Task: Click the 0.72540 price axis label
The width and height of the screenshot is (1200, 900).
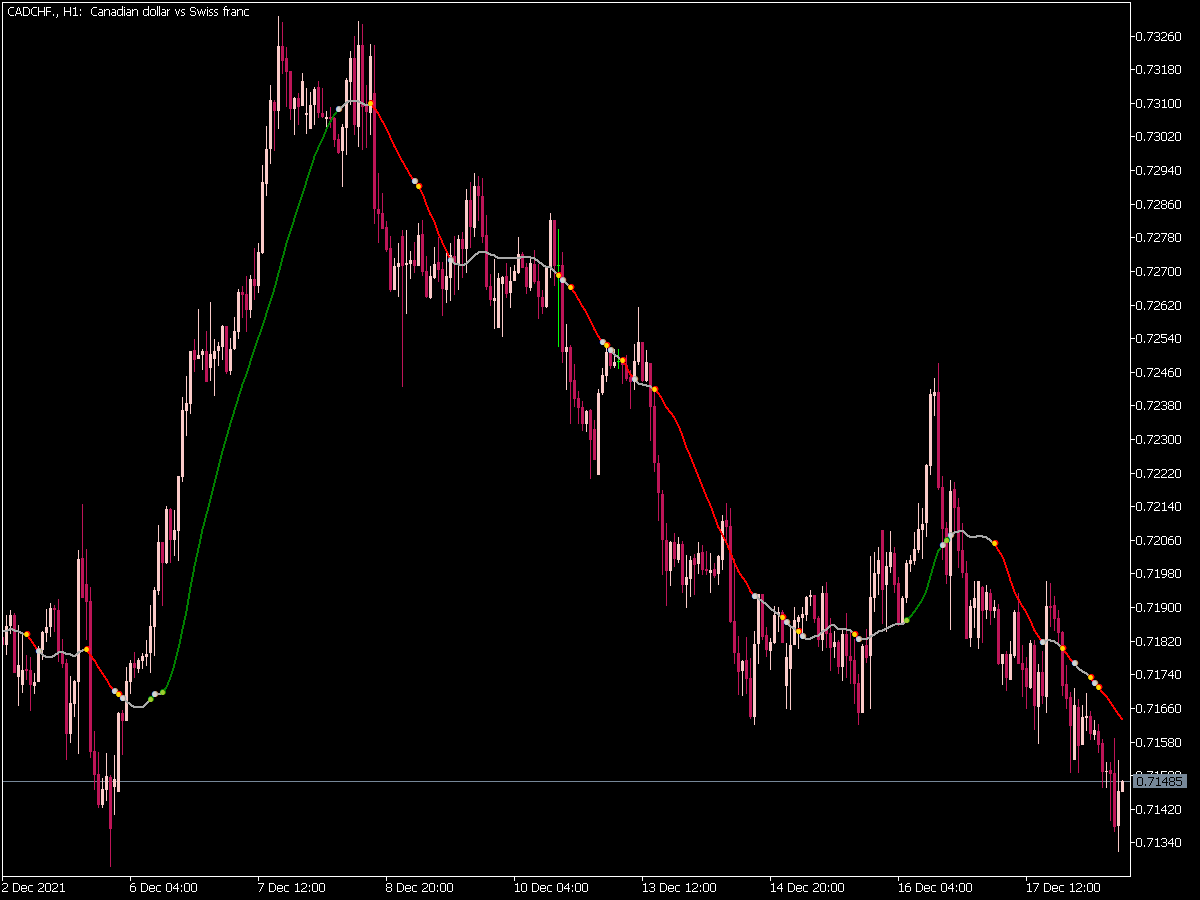Action: click(x=1158, y=339)
